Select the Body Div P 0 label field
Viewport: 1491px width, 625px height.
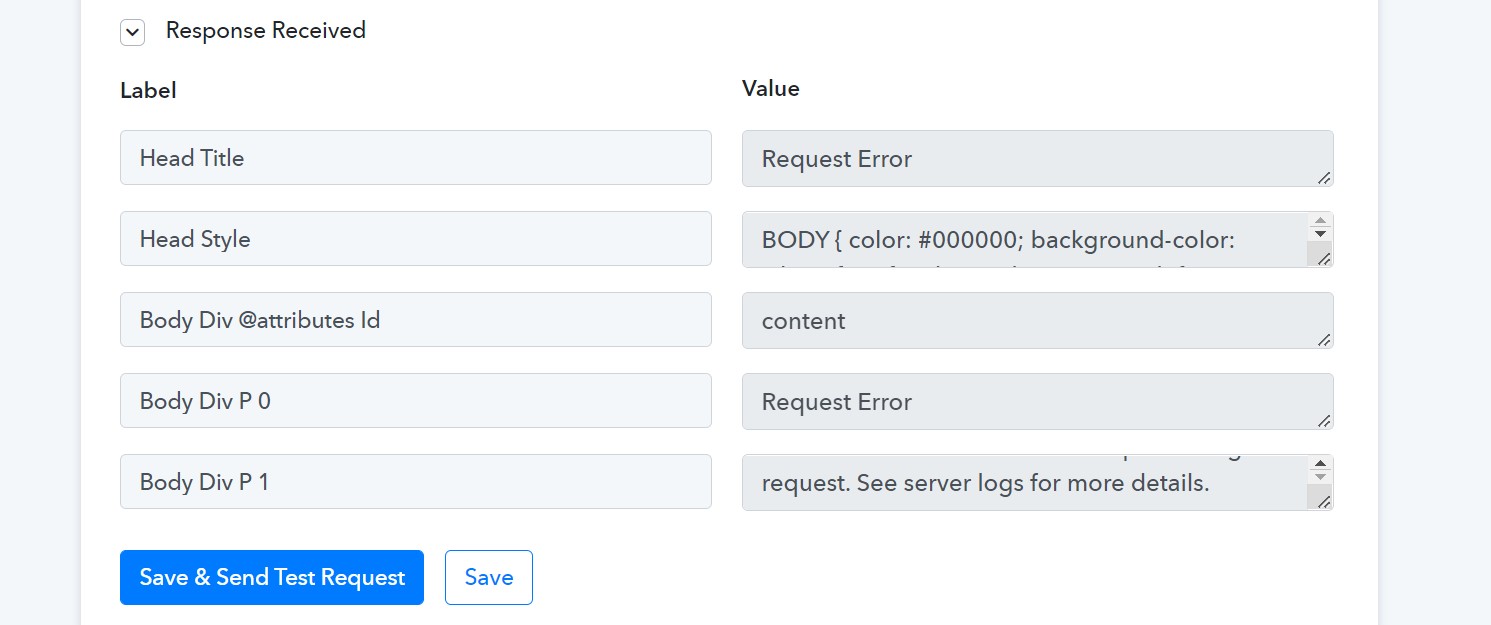(x=416, y=401)
